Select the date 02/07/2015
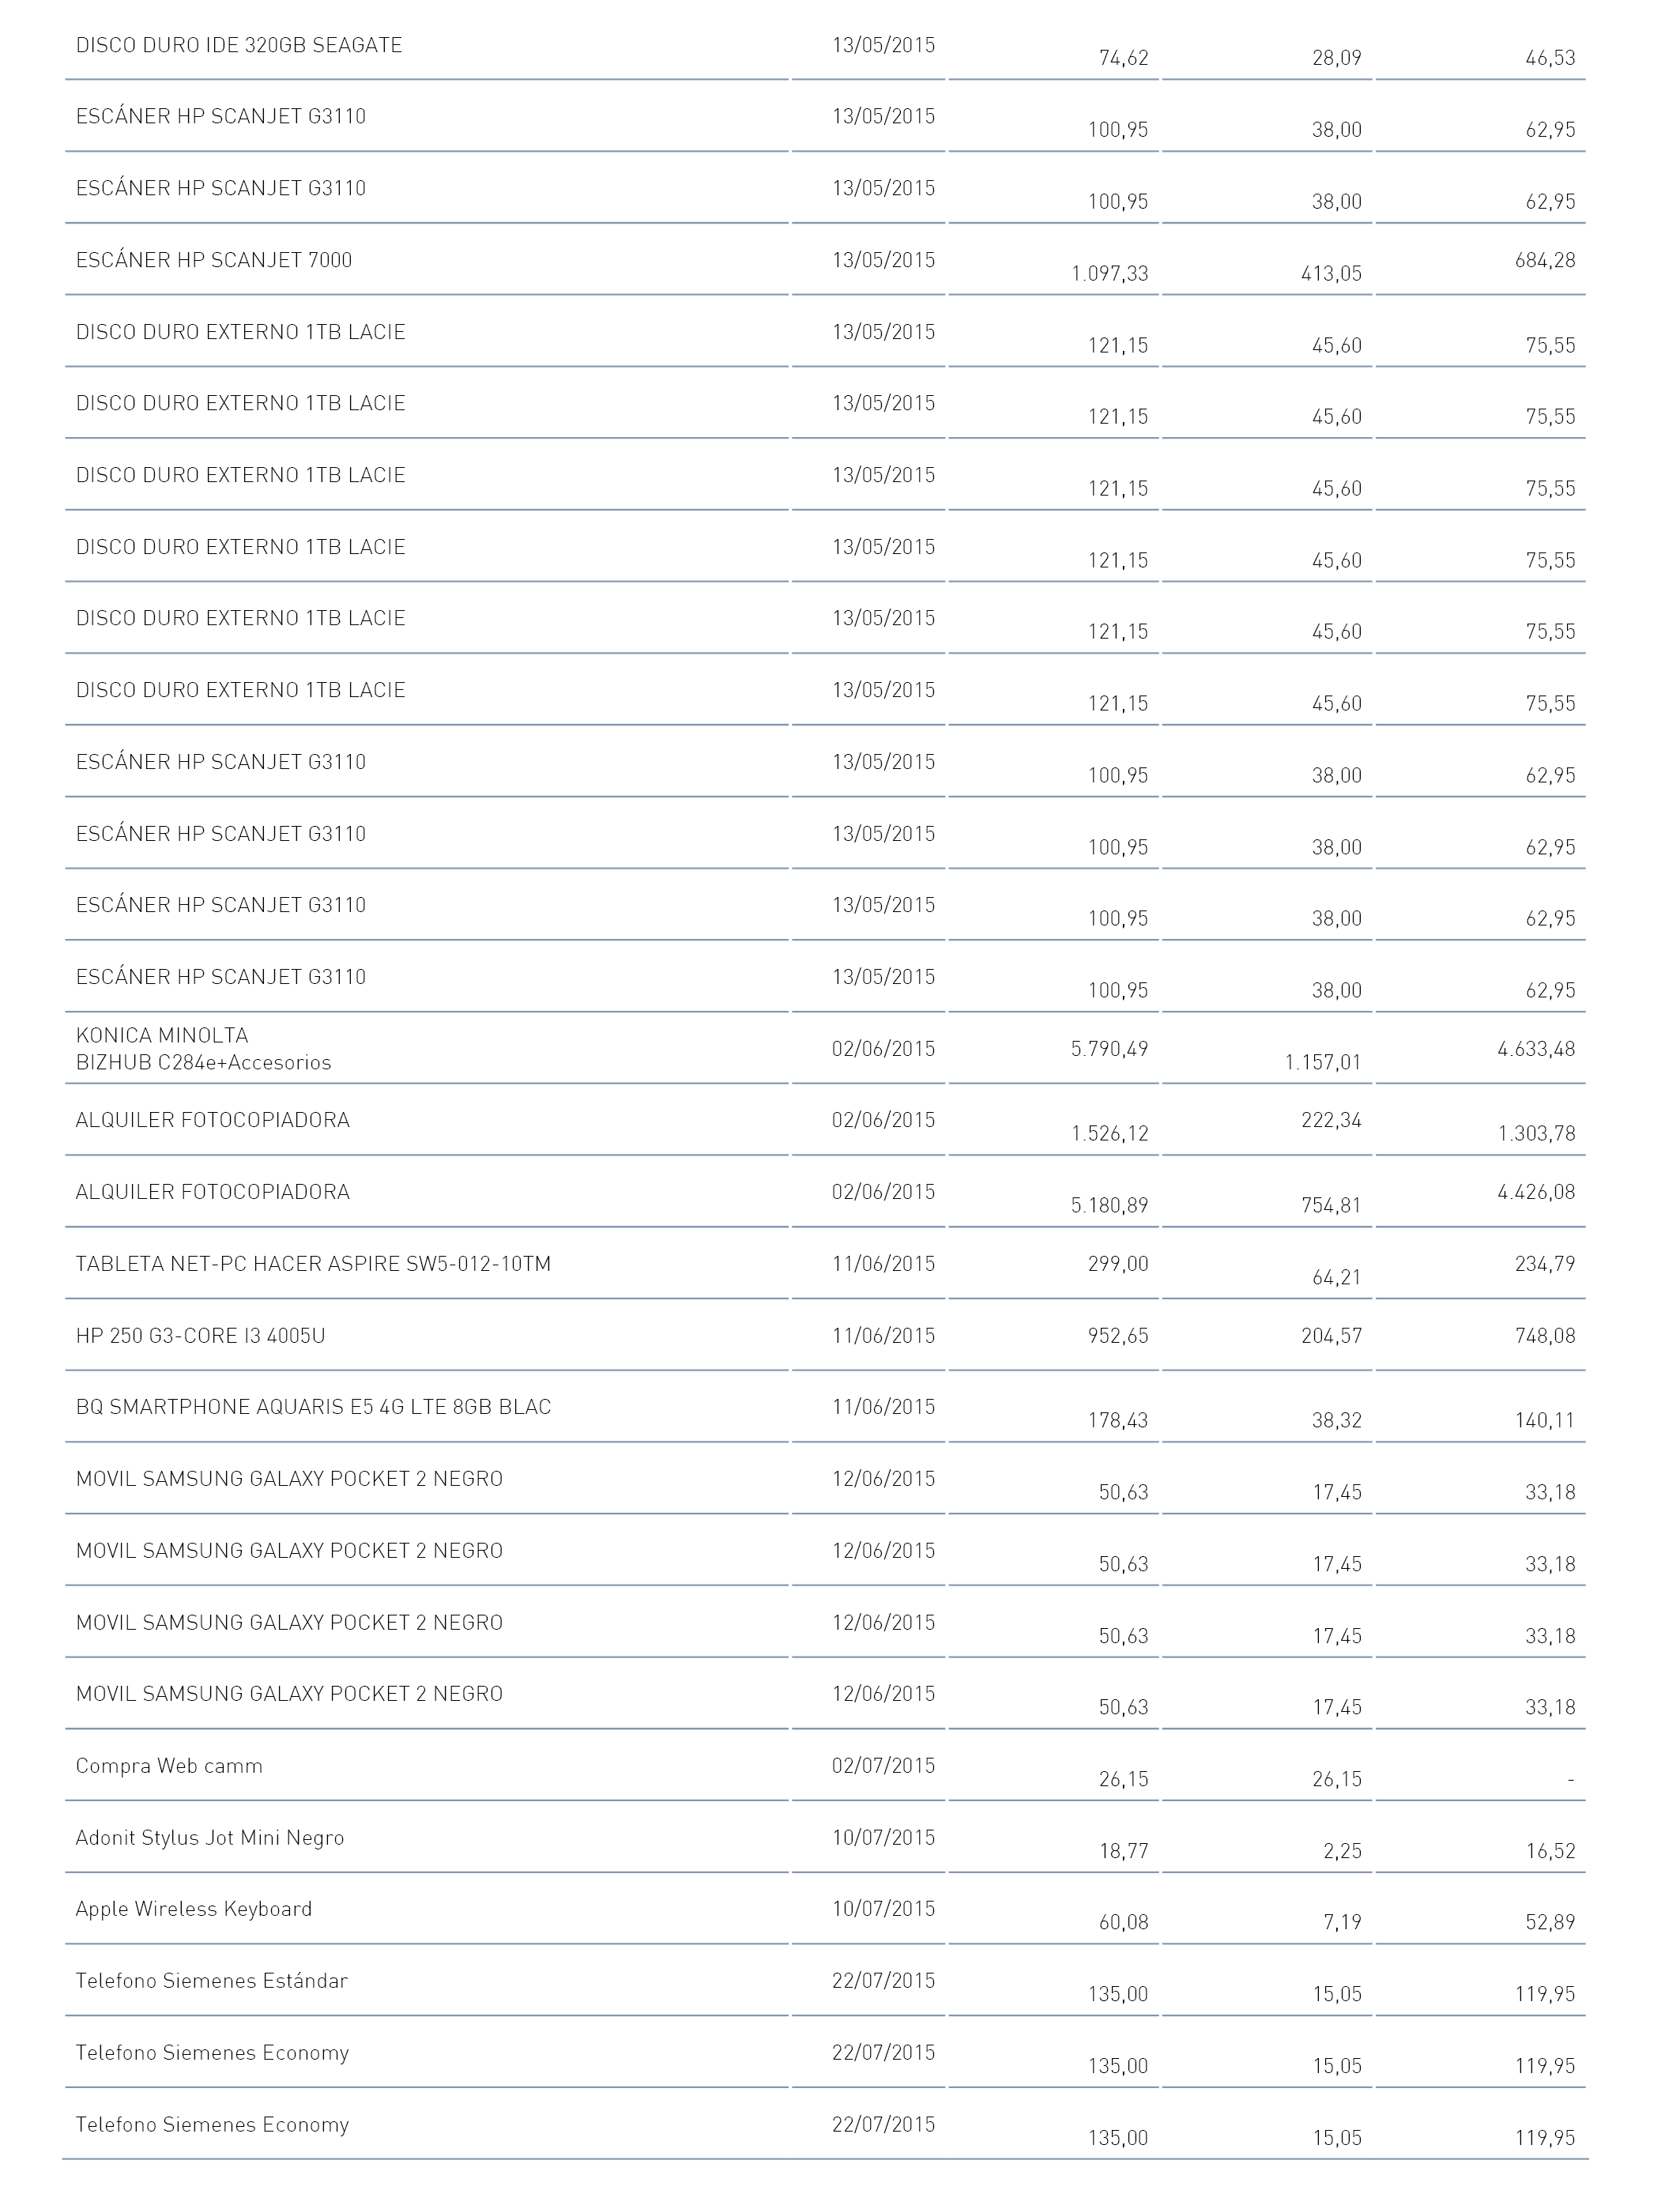The width and height of the screenshot is (1680, 2194). click(x=884, y=1765)
